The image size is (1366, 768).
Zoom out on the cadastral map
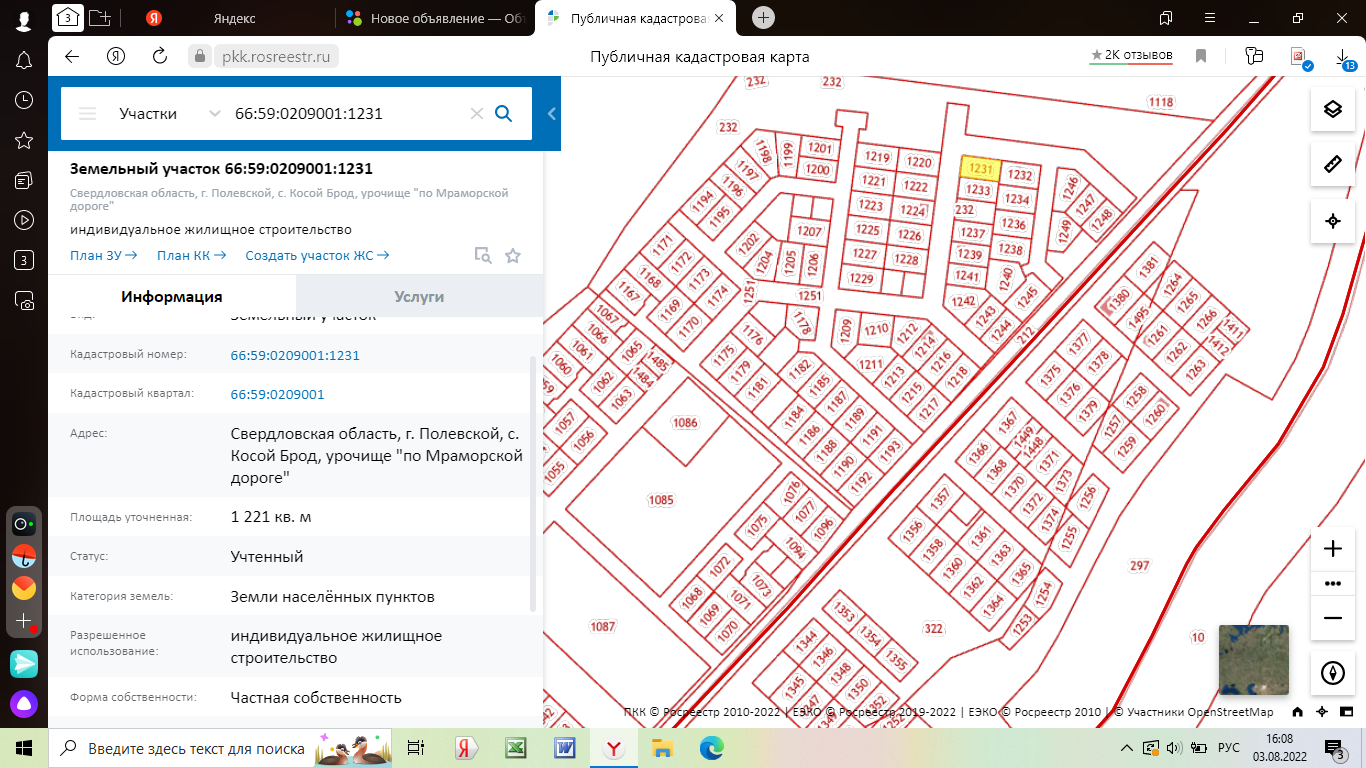point(1332,618)
